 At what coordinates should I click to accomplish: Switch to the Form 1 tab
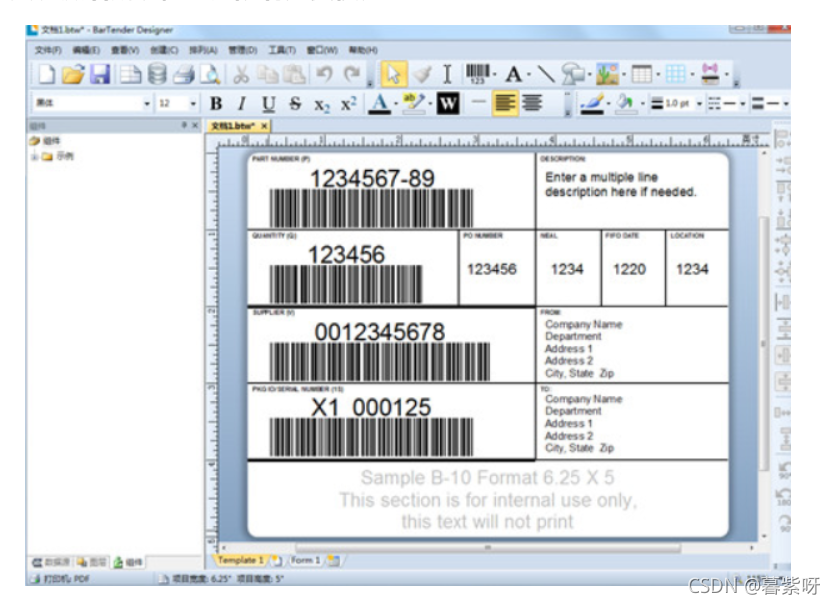coord(305,560)
